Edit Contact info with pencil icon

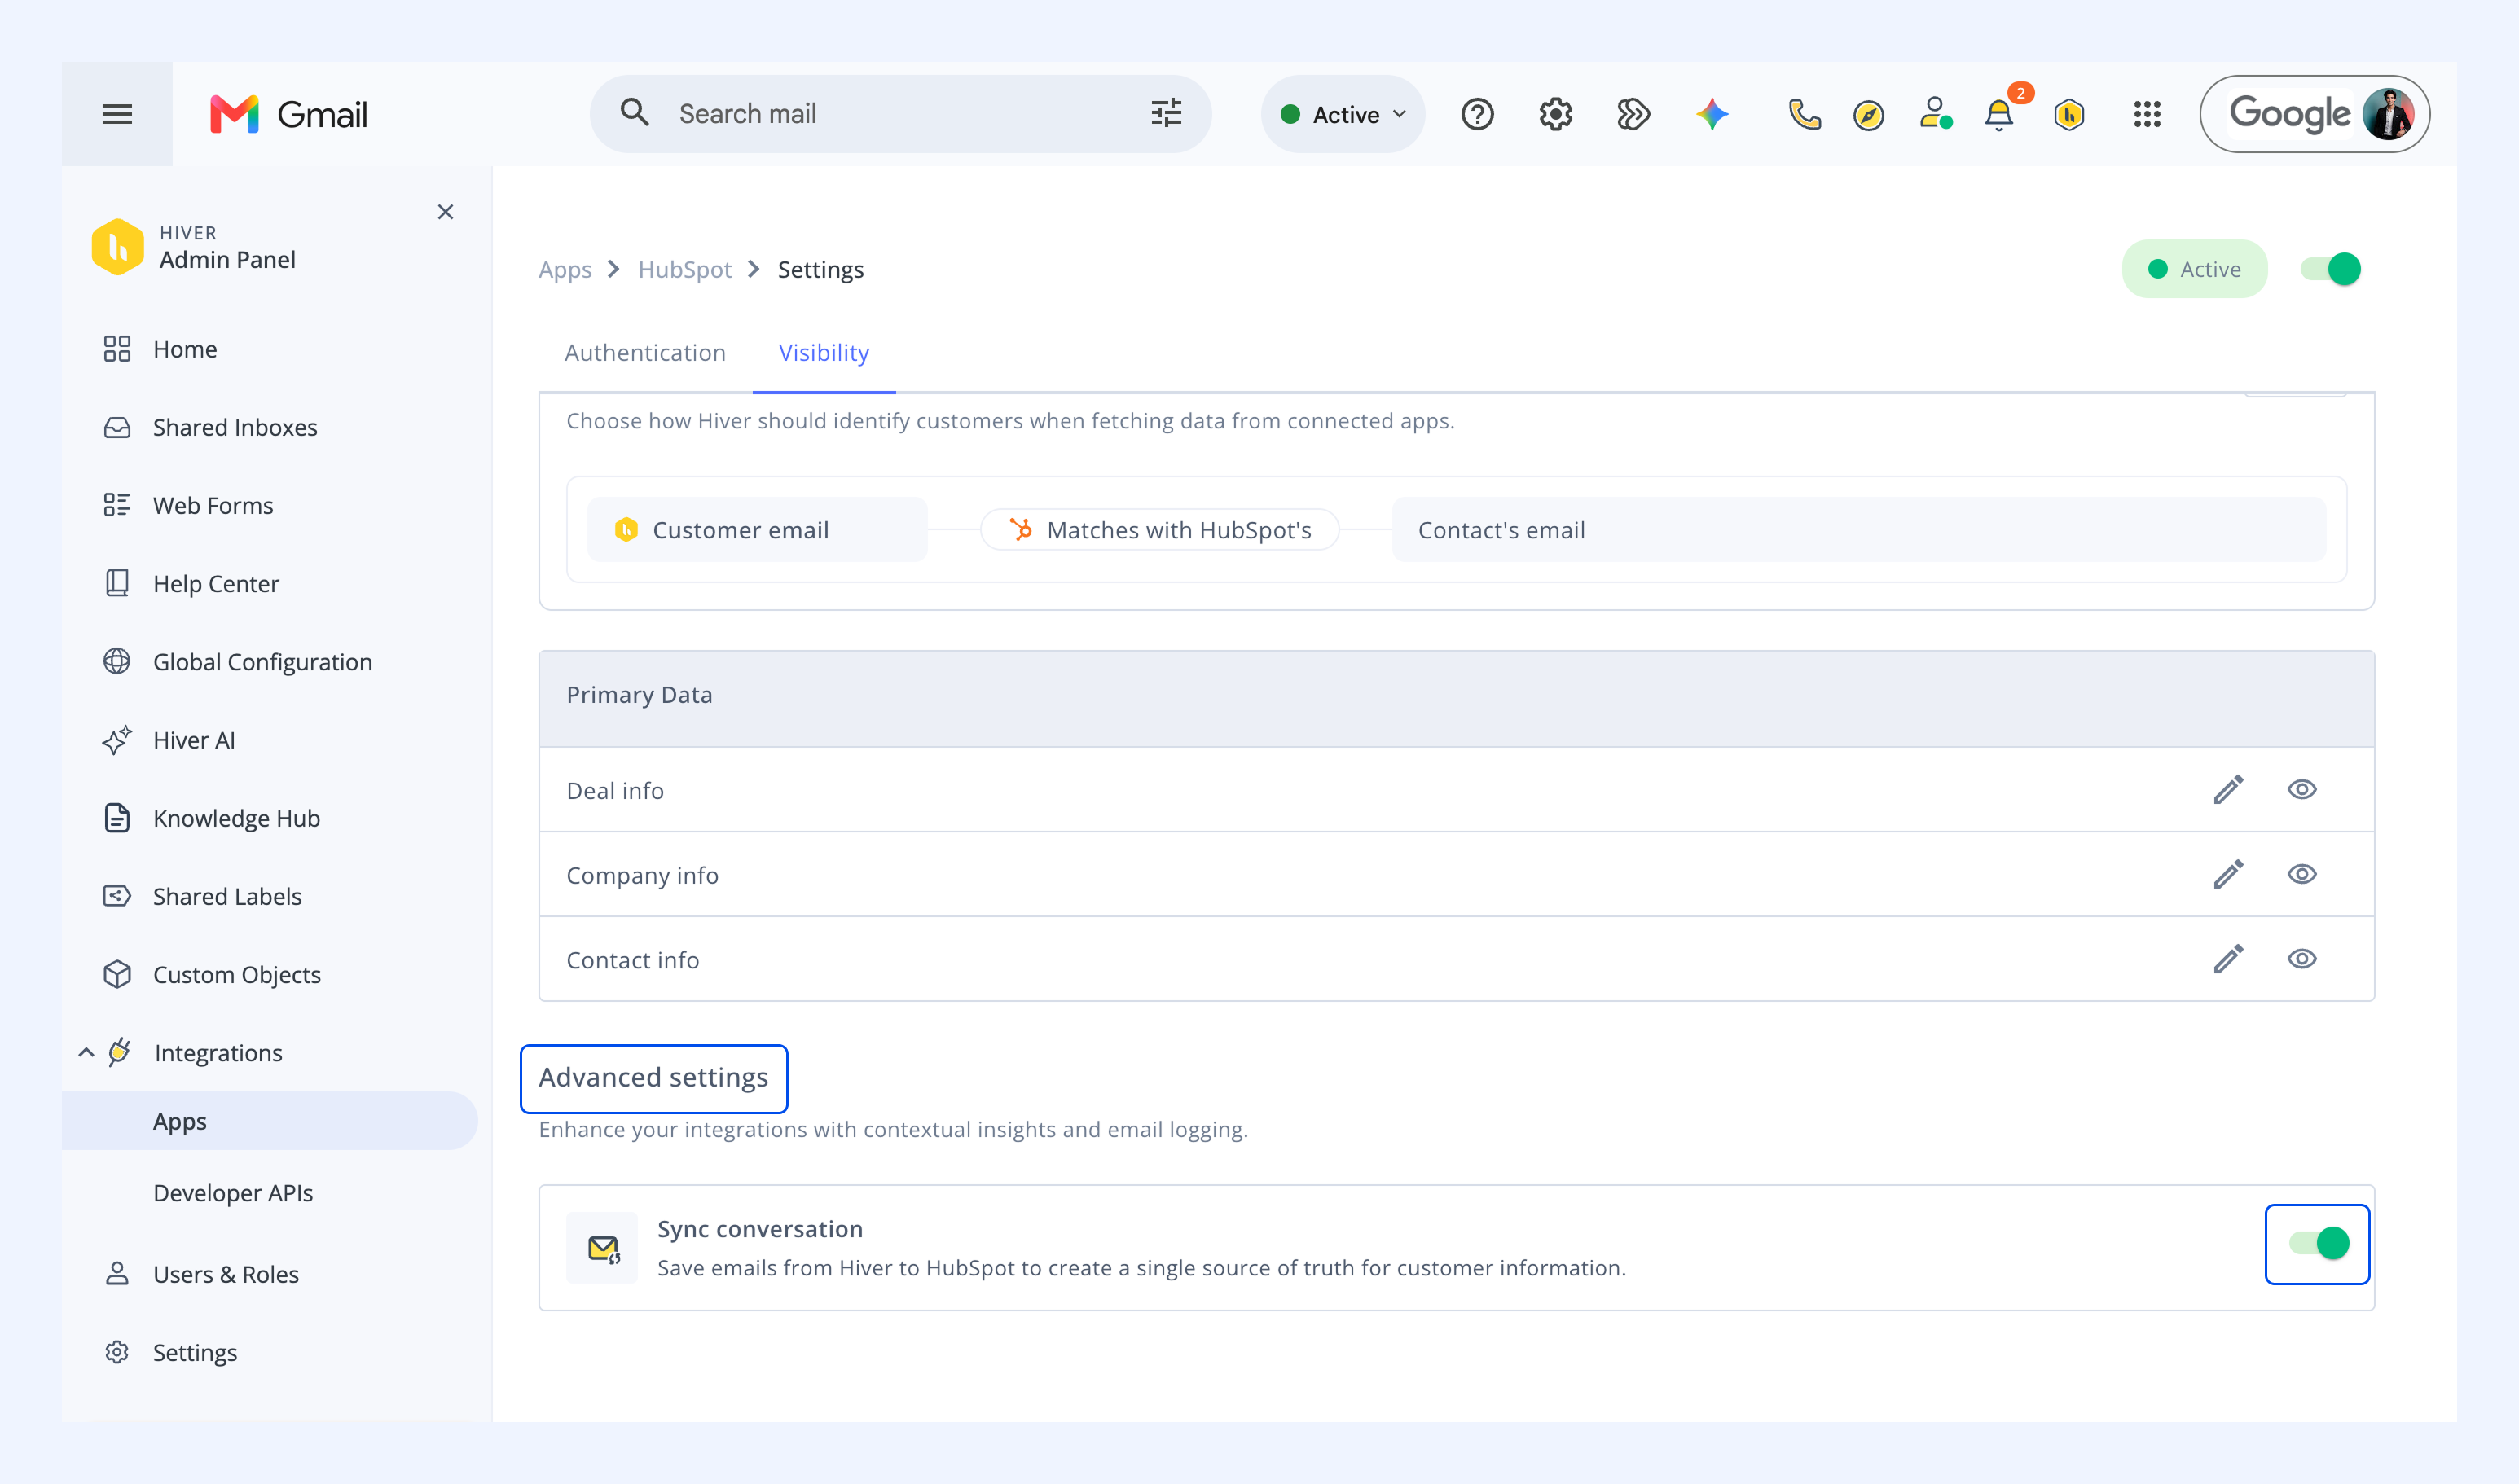[2228, 959]
